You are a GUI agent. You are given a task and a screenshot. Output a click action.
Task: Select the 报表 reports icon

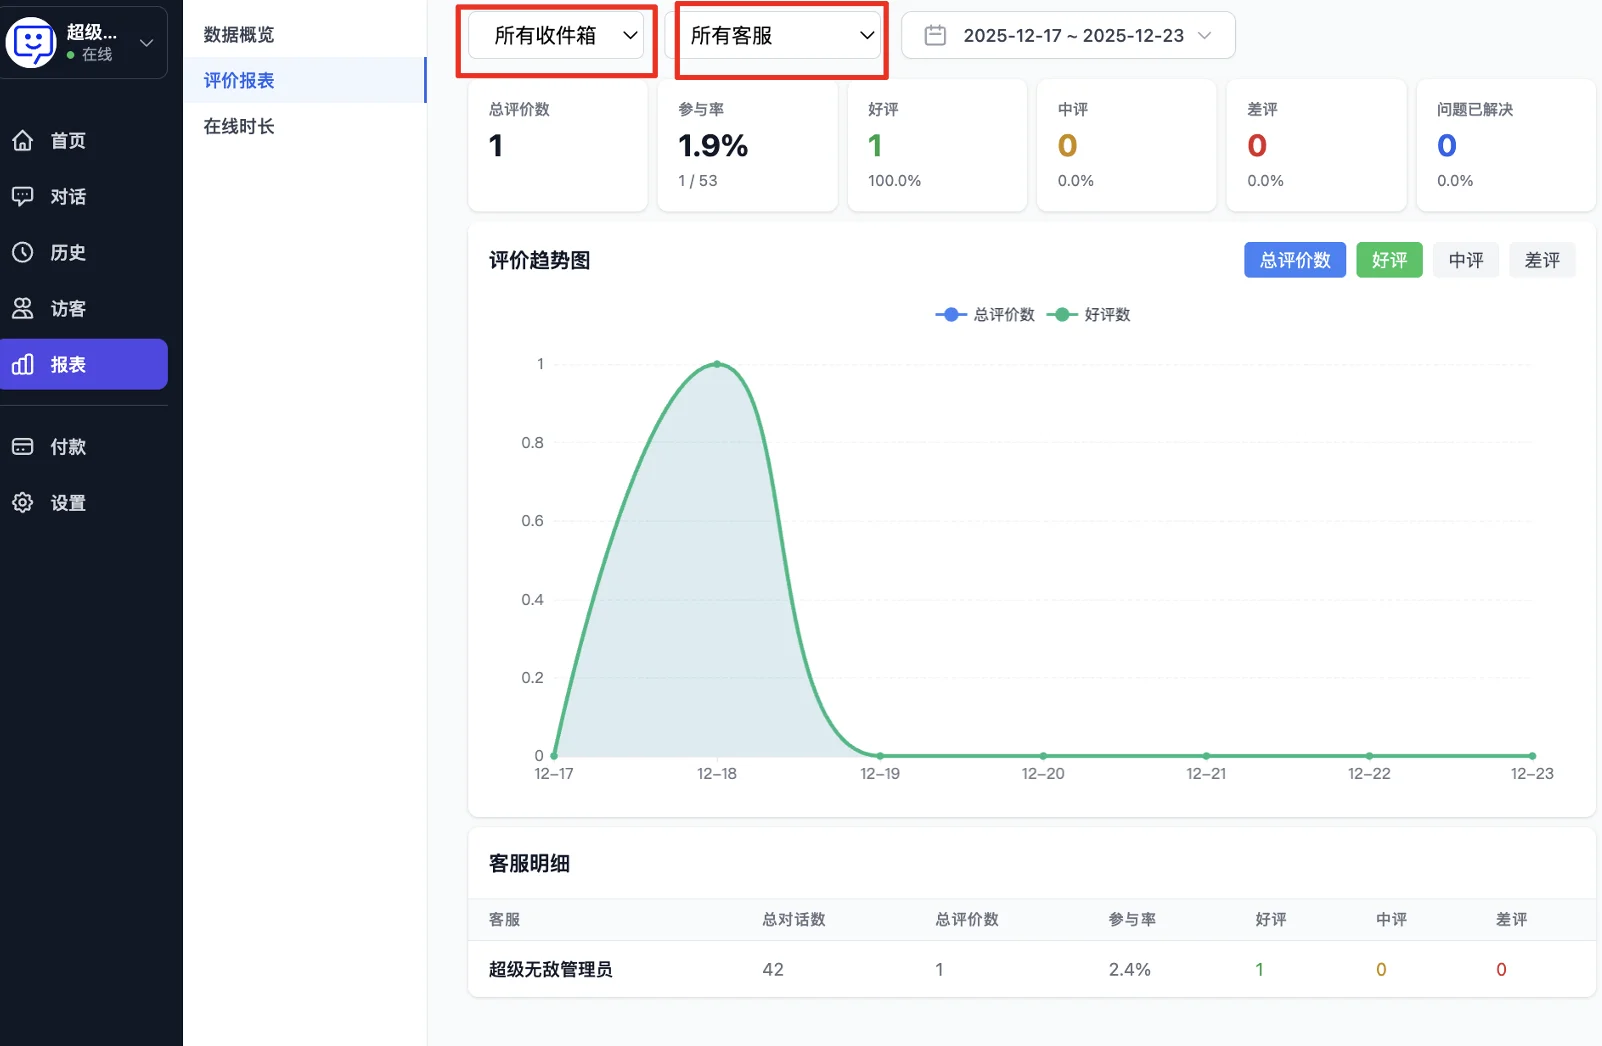click(22, 364)
